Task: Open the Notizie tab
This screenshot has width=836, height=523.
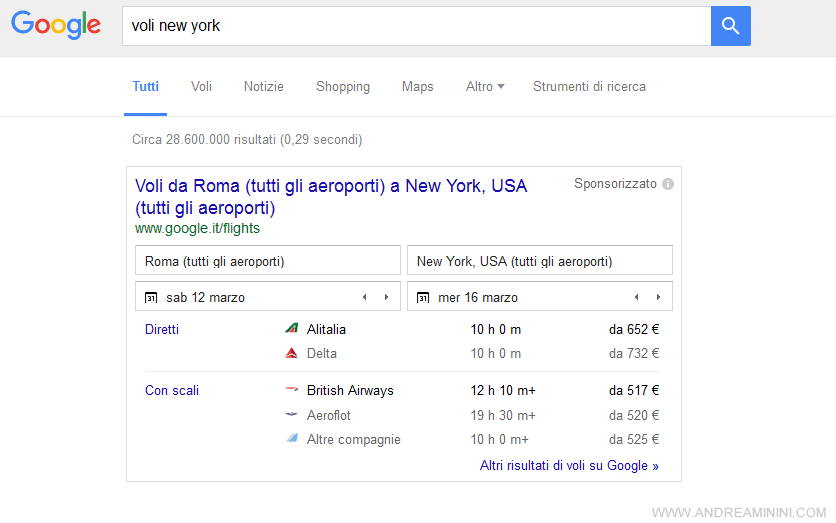Action: tap(263, 87)
